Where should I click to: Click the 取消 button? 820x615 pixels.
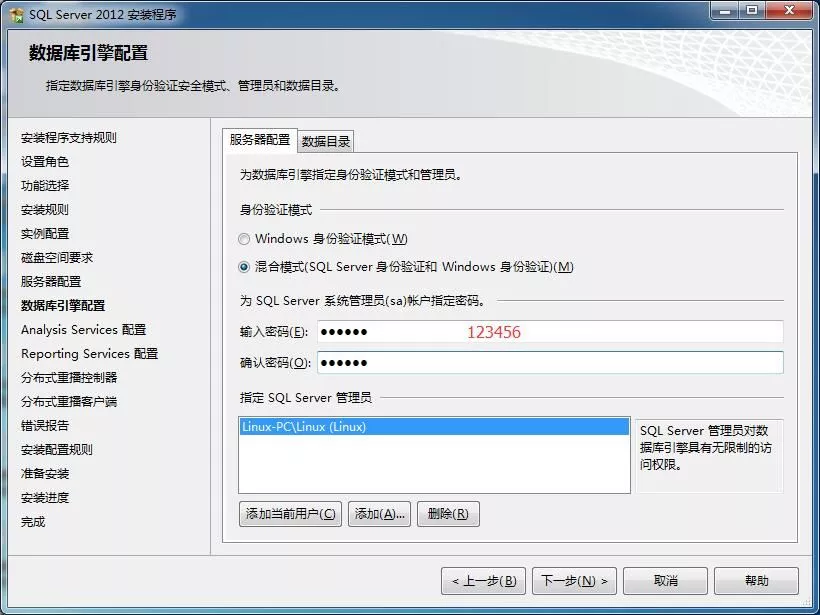coord(665,581)
